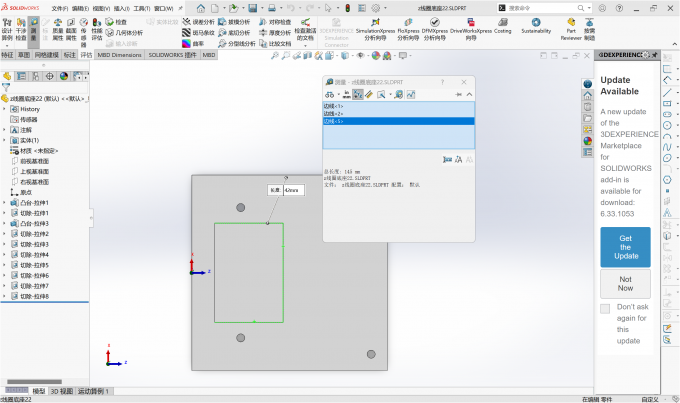680x403 pixels.
Task: Click the ruler icon in Measure dialog
Action: (369, 94)
